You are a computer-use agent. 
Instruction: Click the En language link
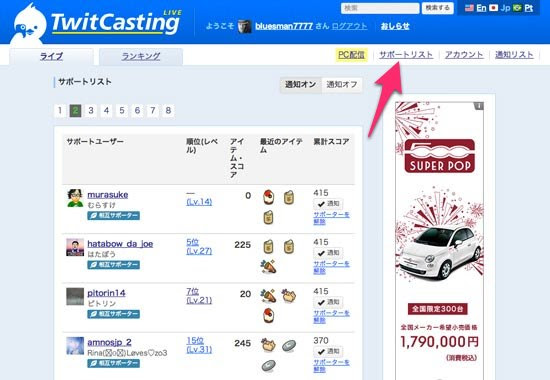(481, 8)
